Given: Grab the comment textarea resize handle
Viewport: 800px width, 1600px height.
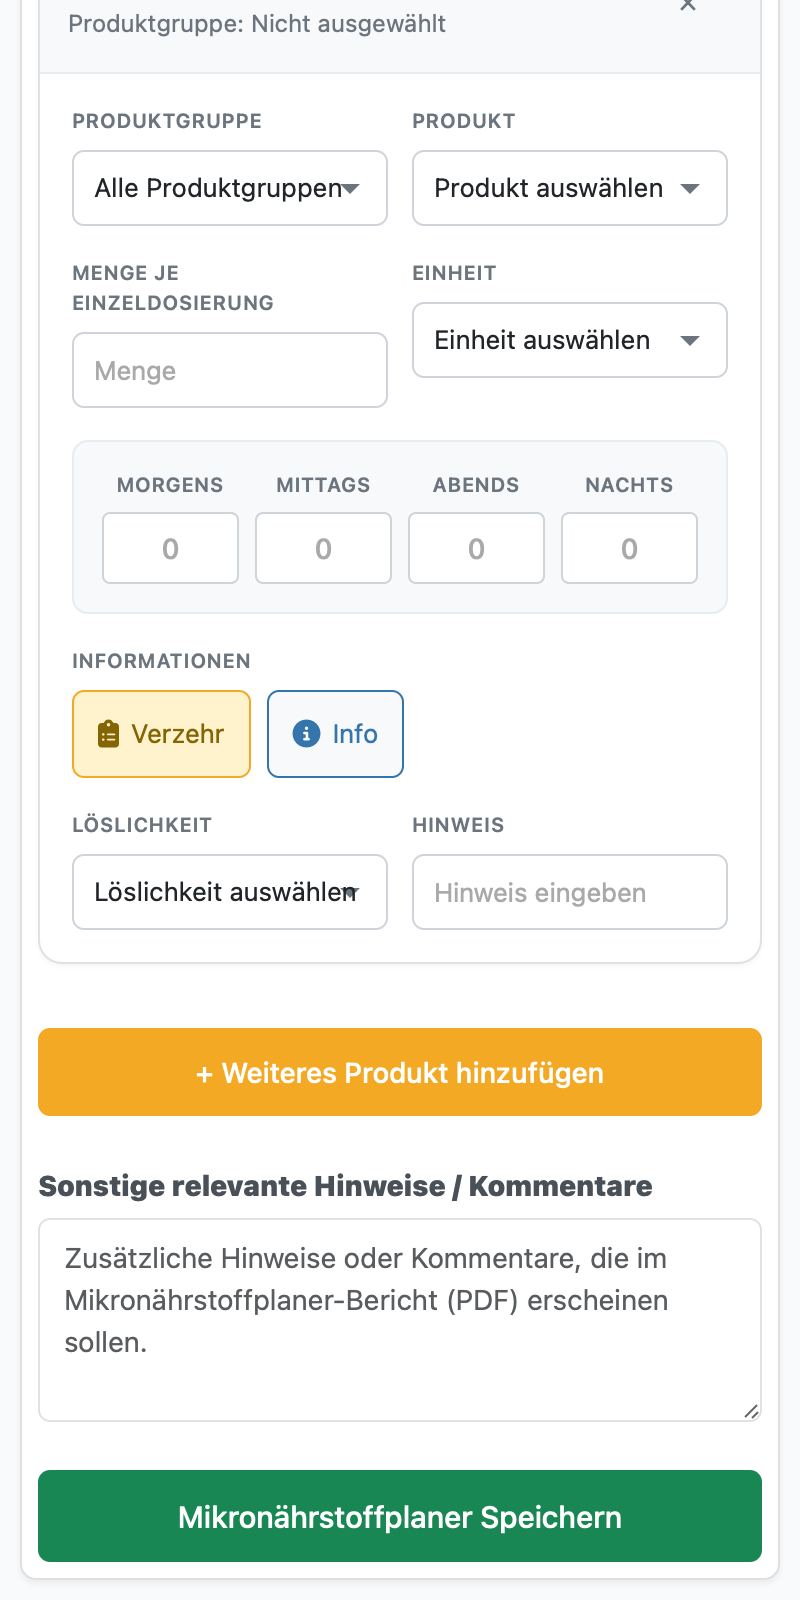Looking at the screenshot, I should pyautogui.click(x=751, y=1411).
